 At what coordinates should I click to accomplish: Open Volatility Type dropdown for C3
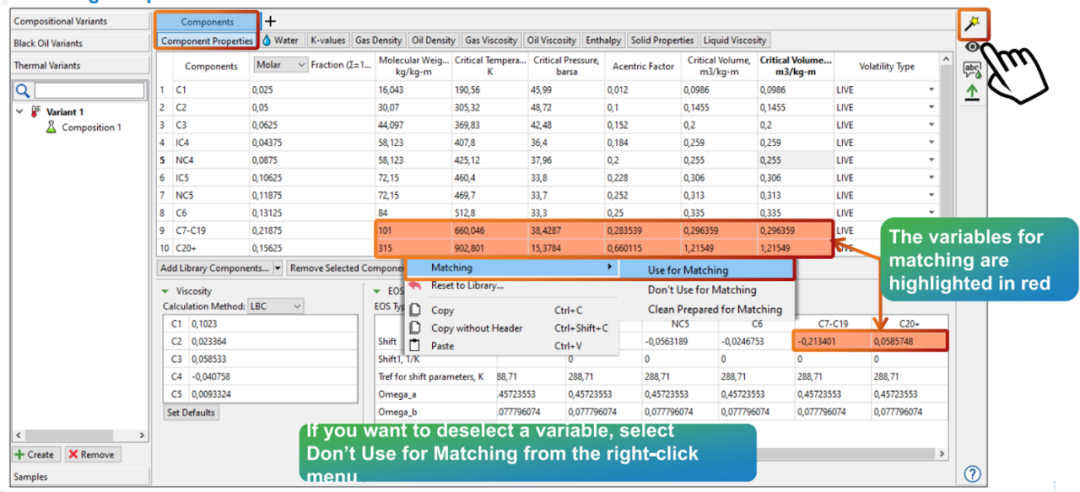point(932,125)
